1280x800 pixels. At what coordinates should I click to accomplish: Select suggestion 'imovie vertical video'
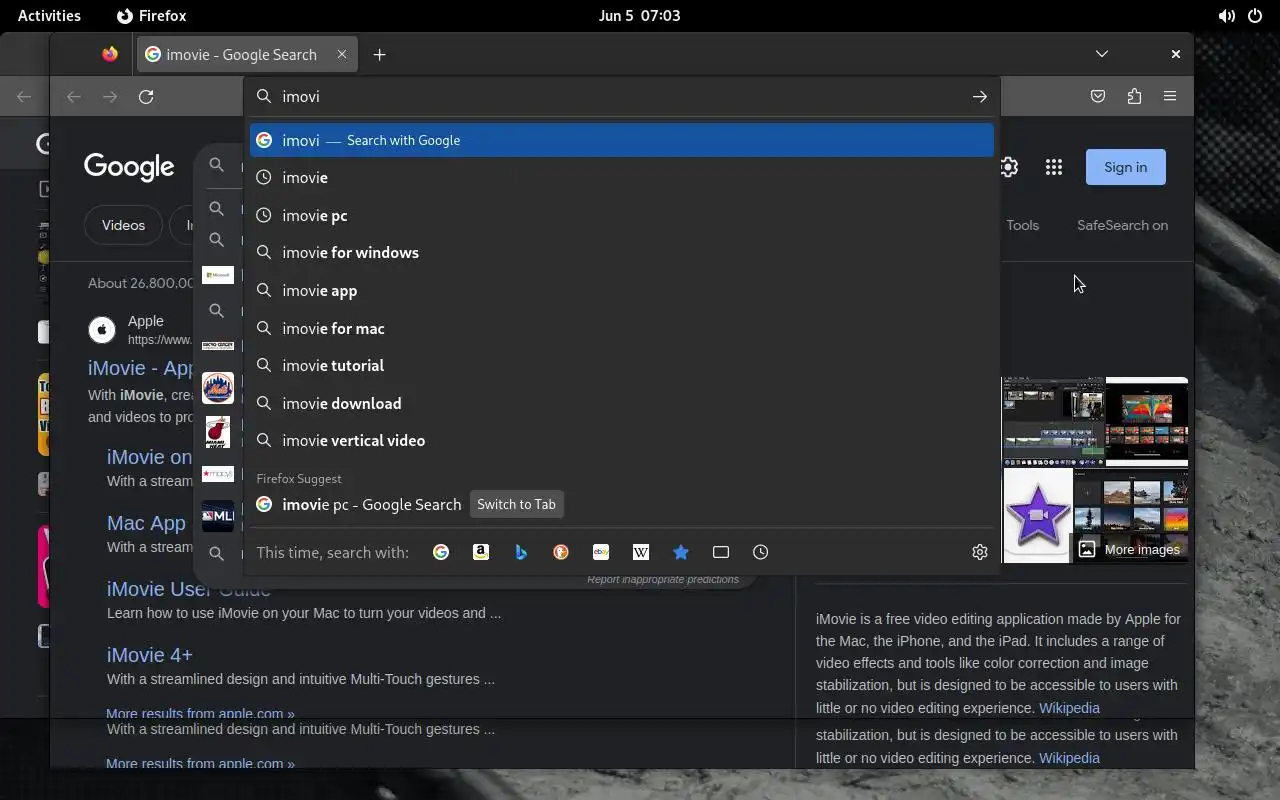click(622, 440)
